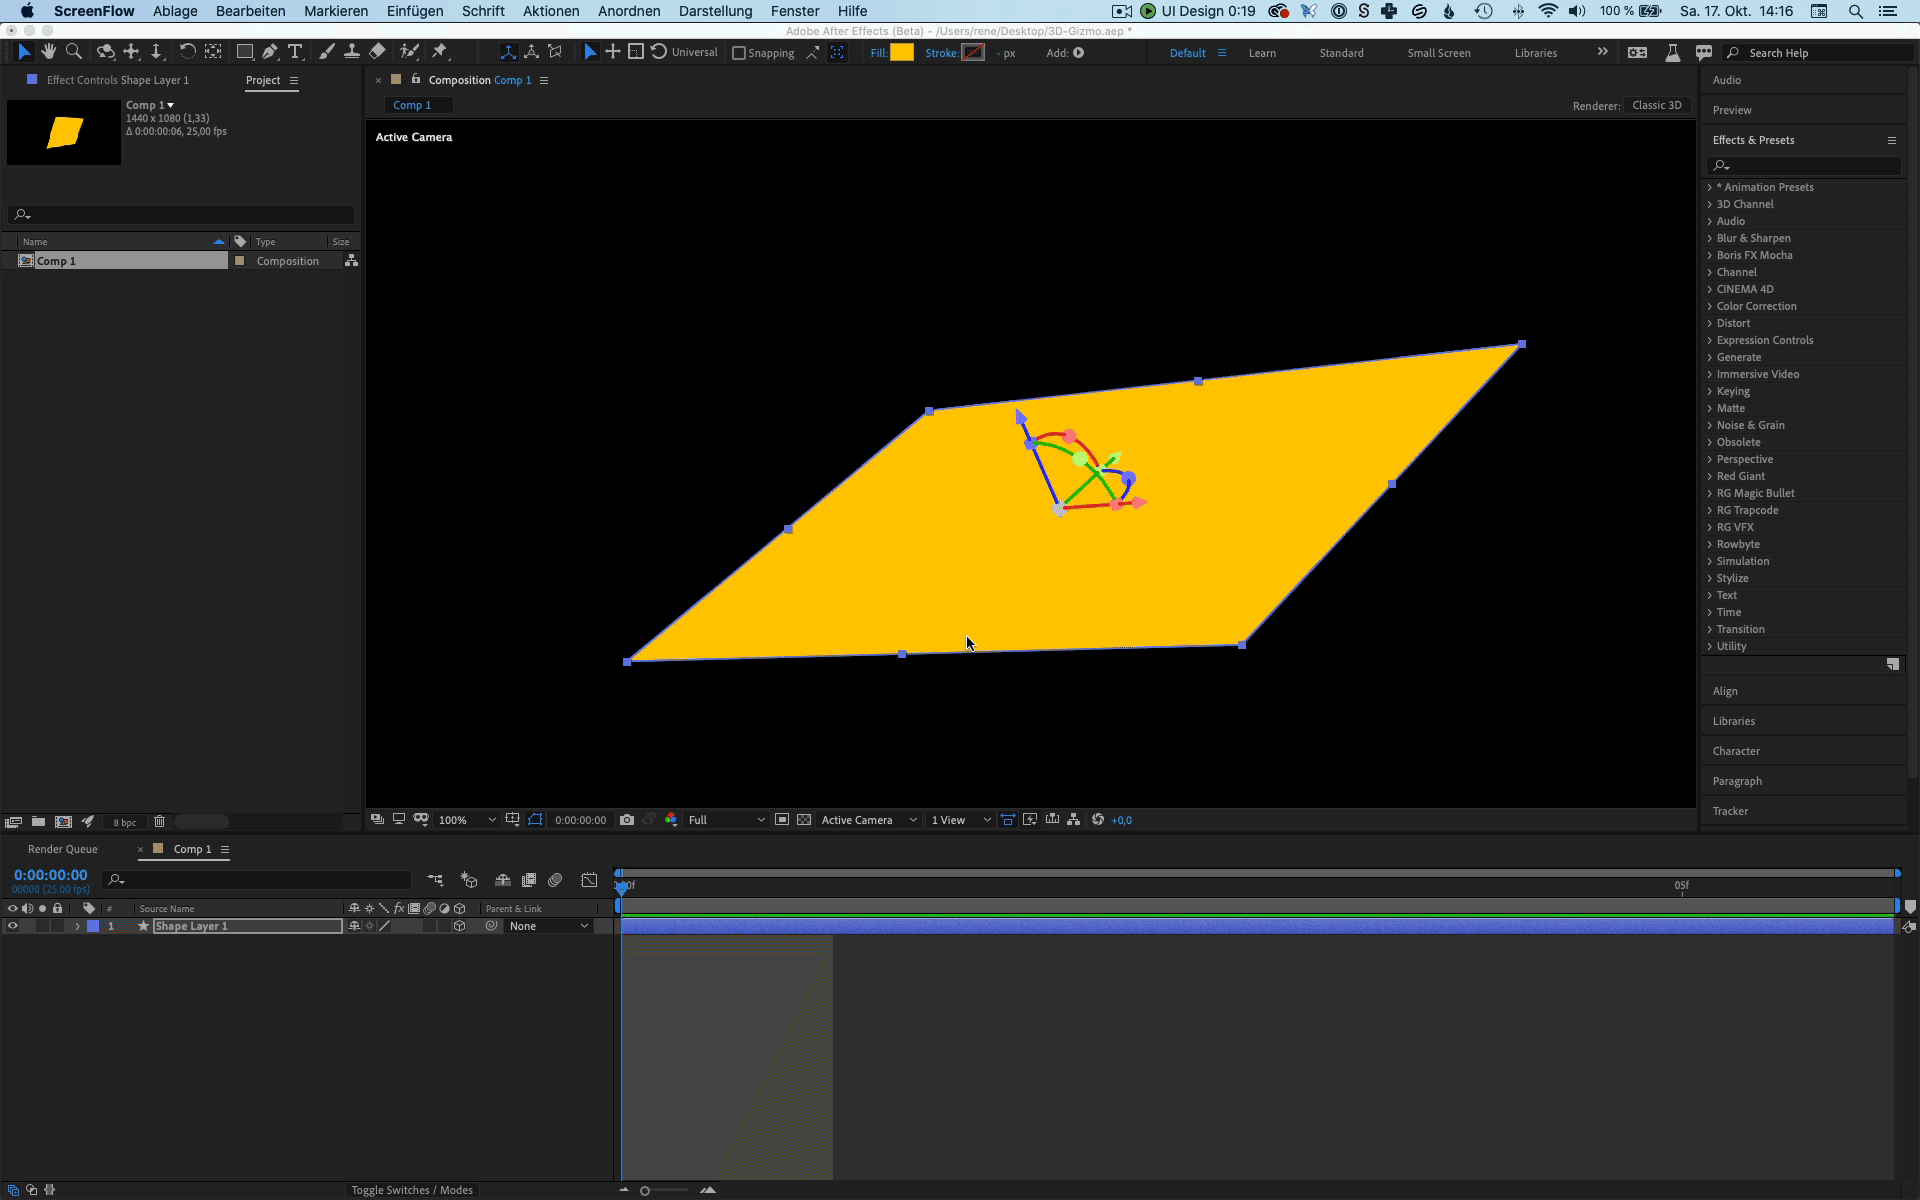Open the Active Camera view dropdown
The image size is (1920, 1200).
(x=868, y=820)
